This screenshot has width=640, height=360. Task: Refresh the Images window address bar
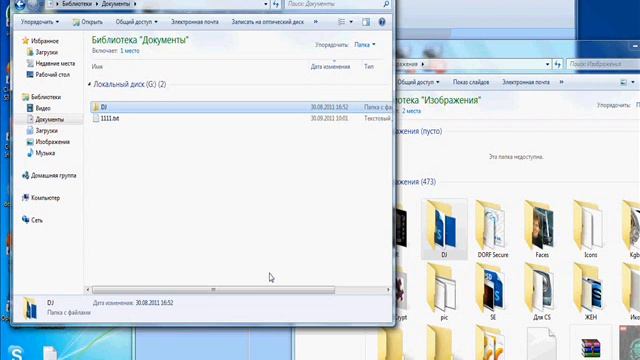tap(558, 64)
